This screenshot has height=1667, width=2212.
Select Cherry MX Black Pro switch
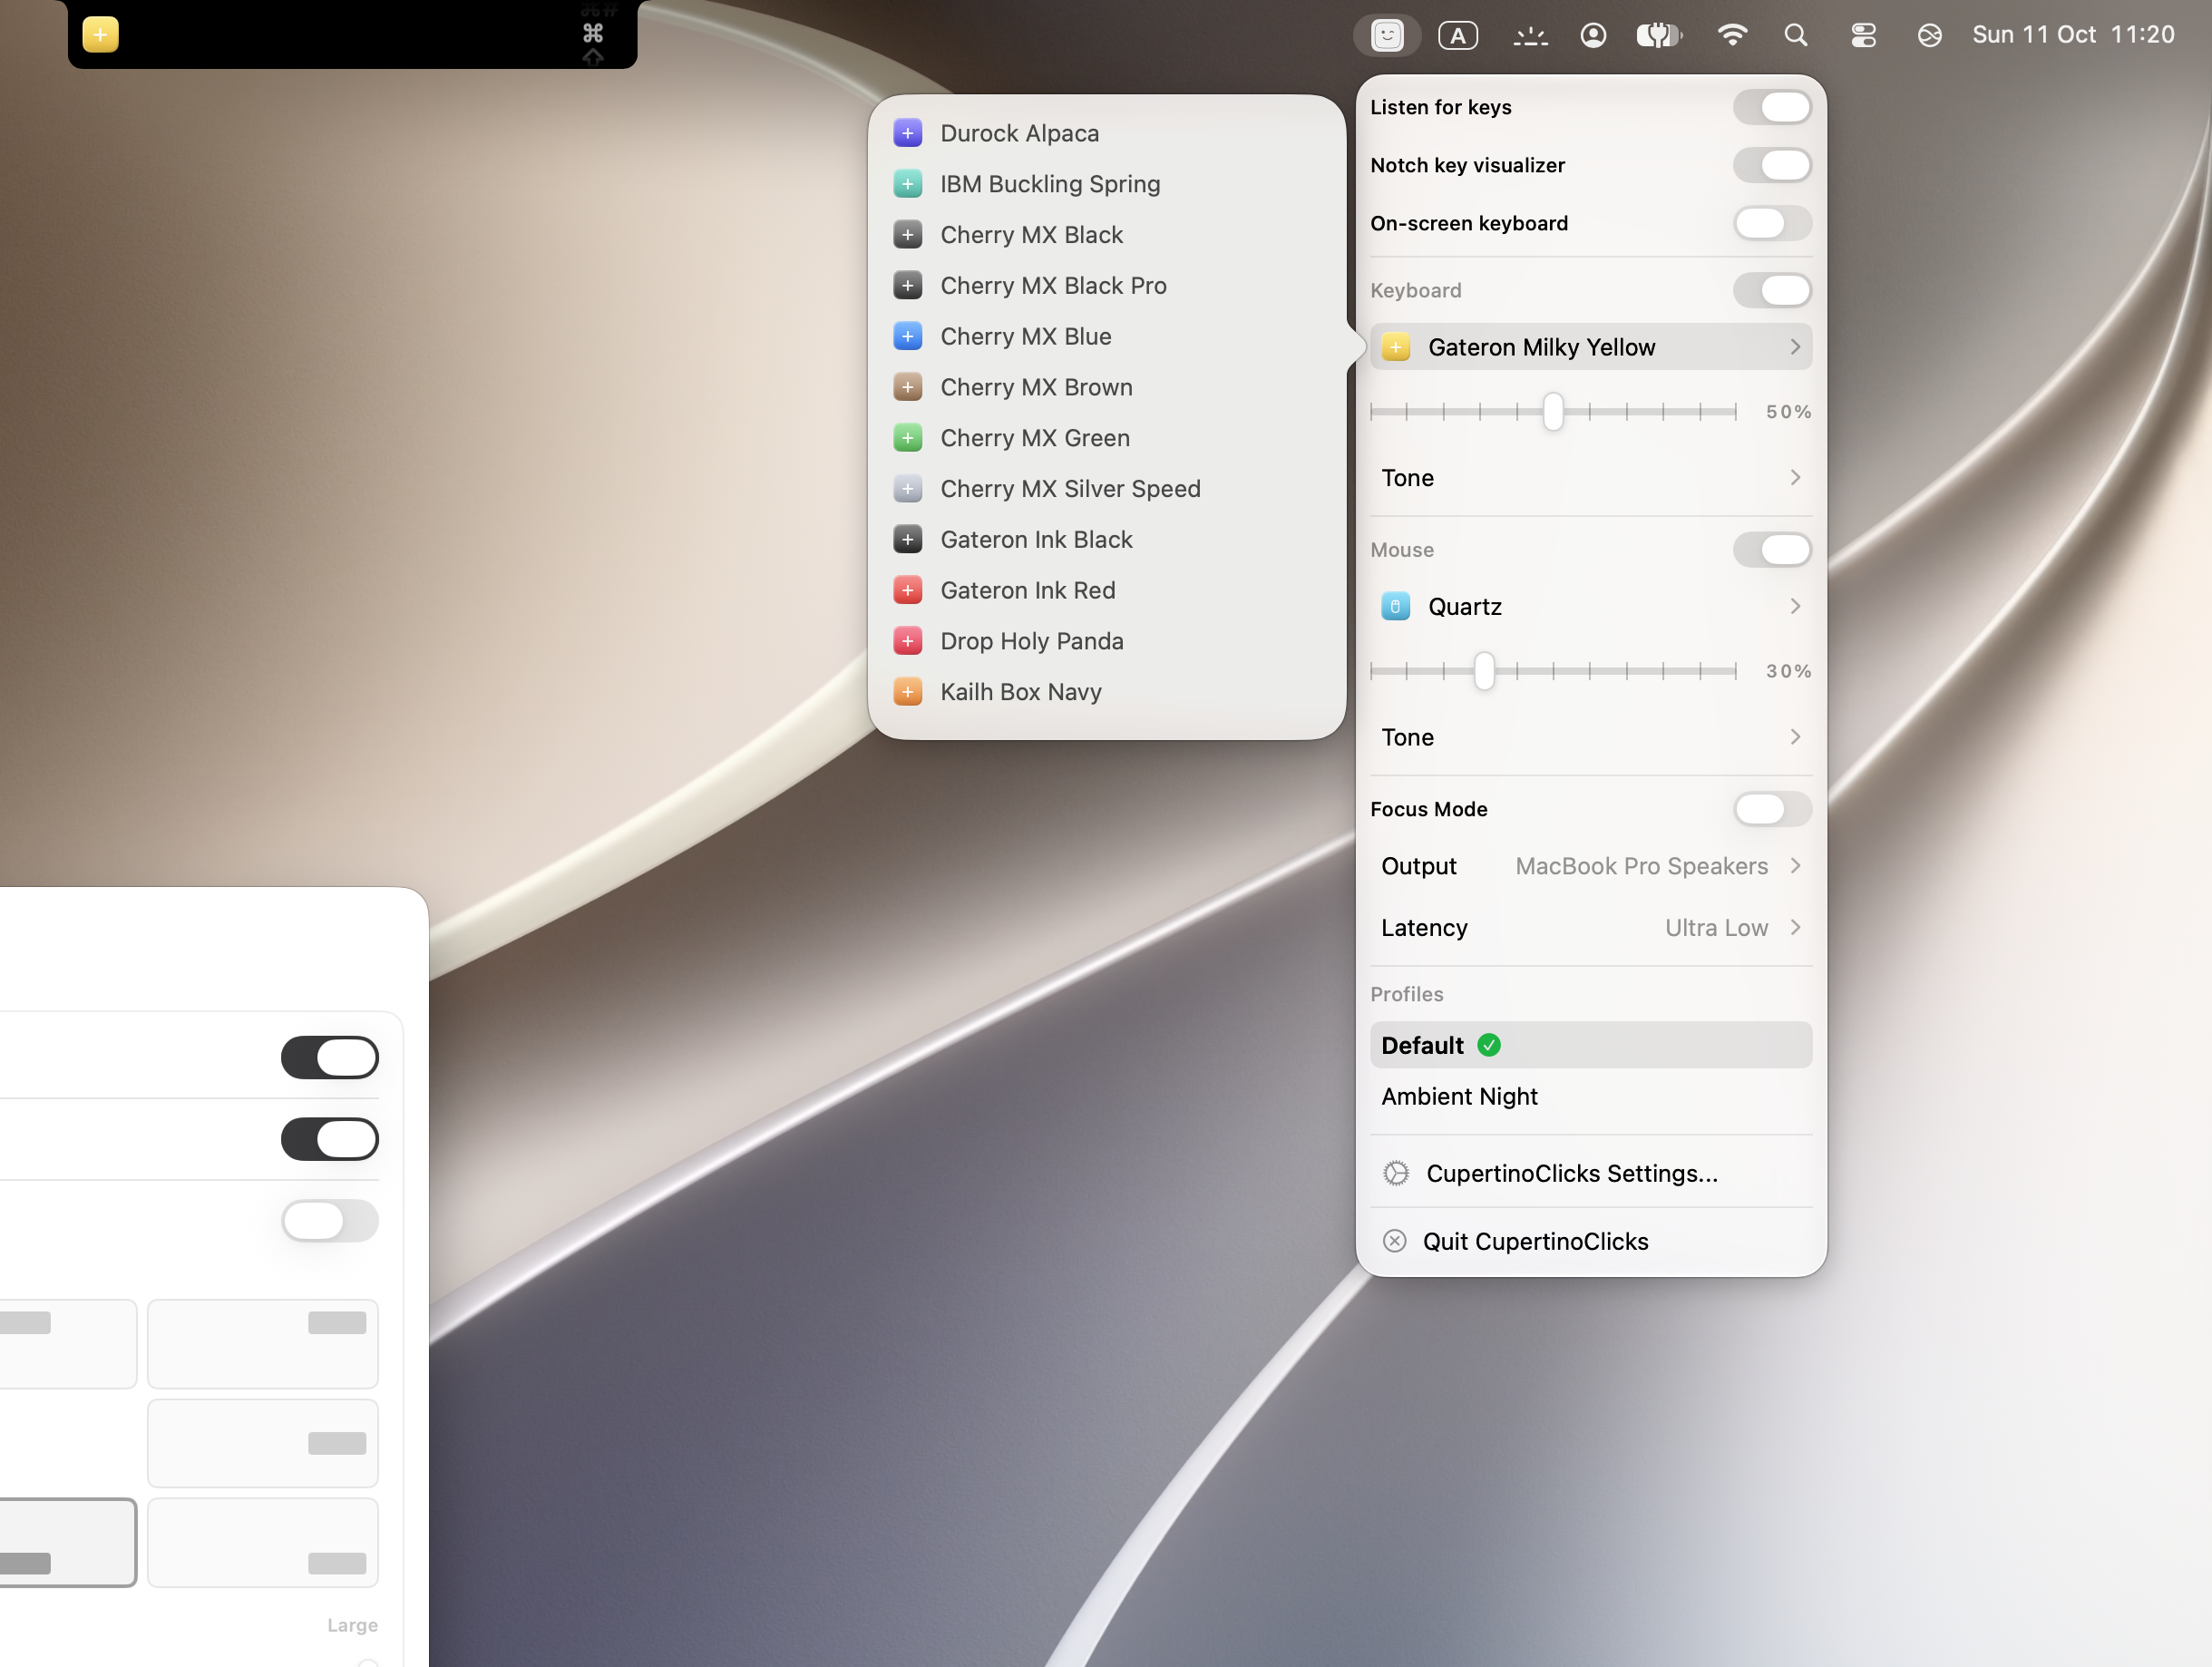pos(1107,286)
